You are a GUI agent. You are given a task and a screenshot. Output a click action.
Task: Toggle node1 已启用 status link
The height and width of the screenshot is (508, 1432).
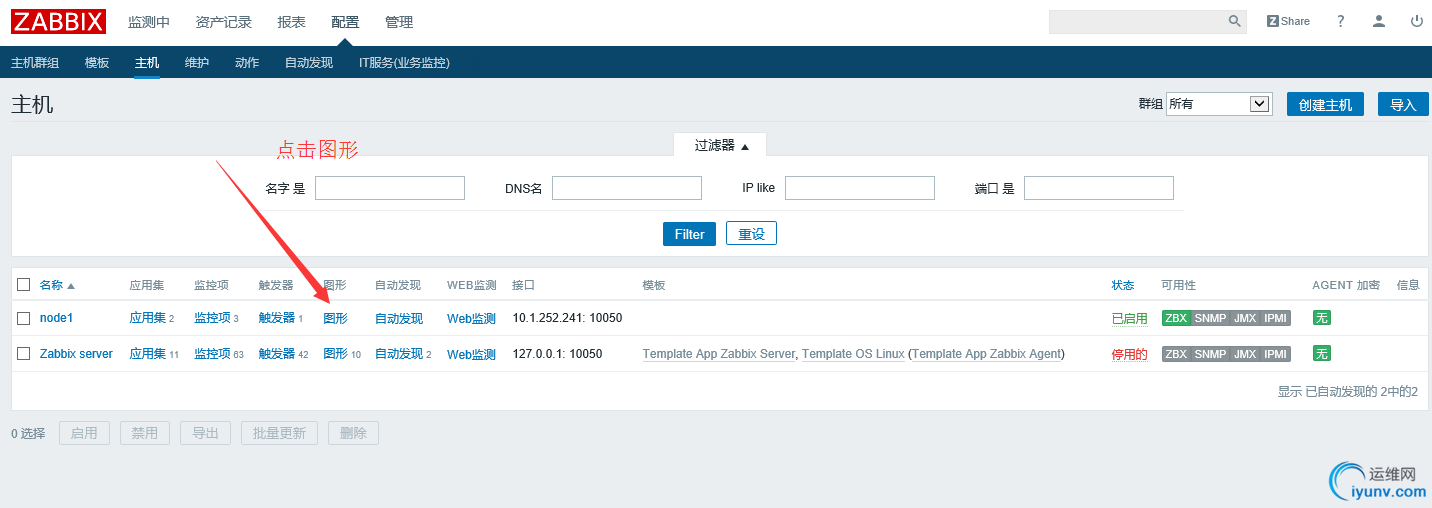coord(1130,318)
